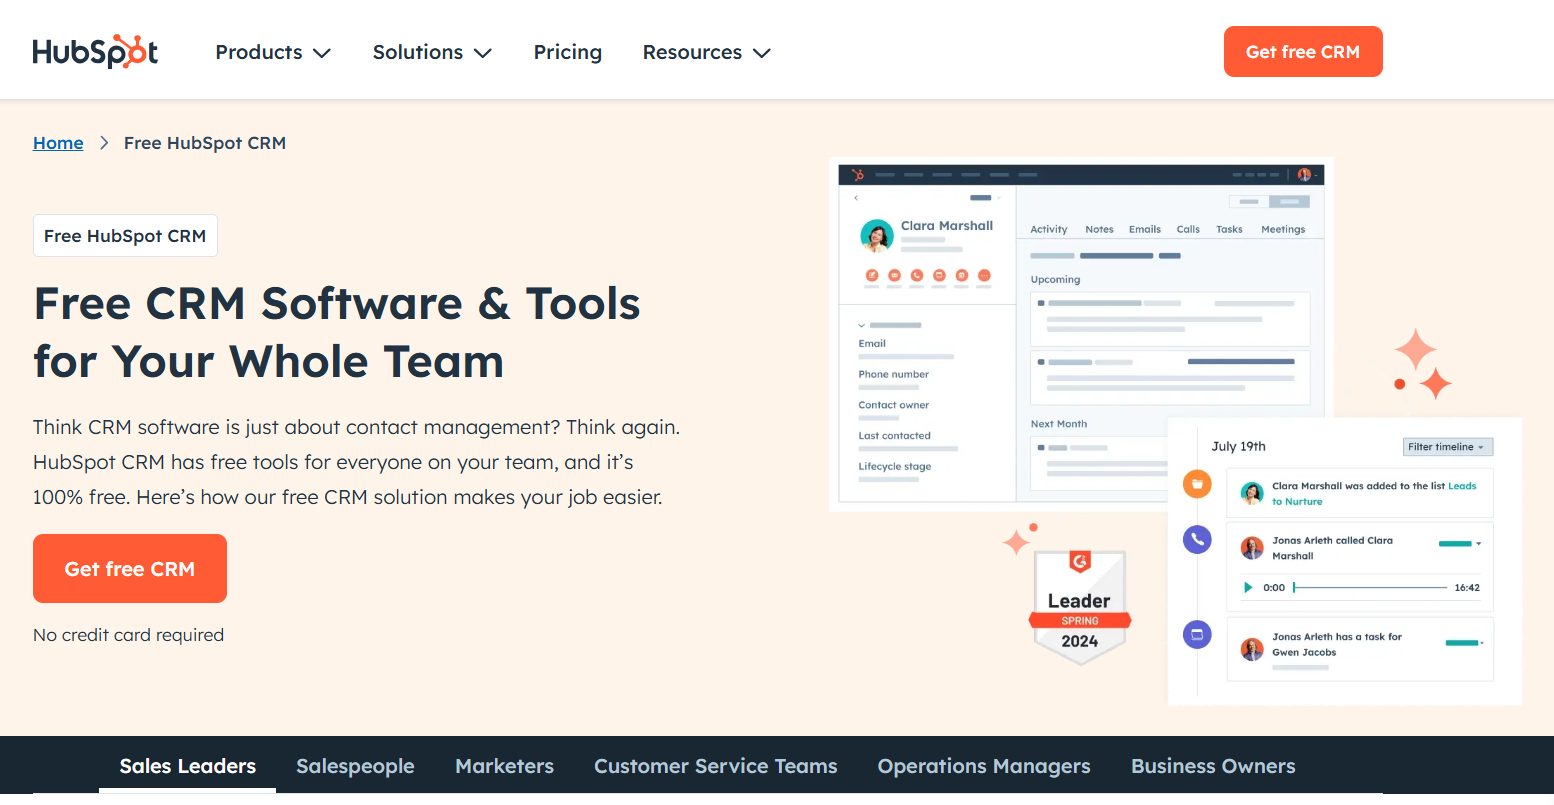The height and width of the screenshot is (805, 1554).
Task: Click Clara Marshall's profile photo in the contact panel
Action: 877,236
